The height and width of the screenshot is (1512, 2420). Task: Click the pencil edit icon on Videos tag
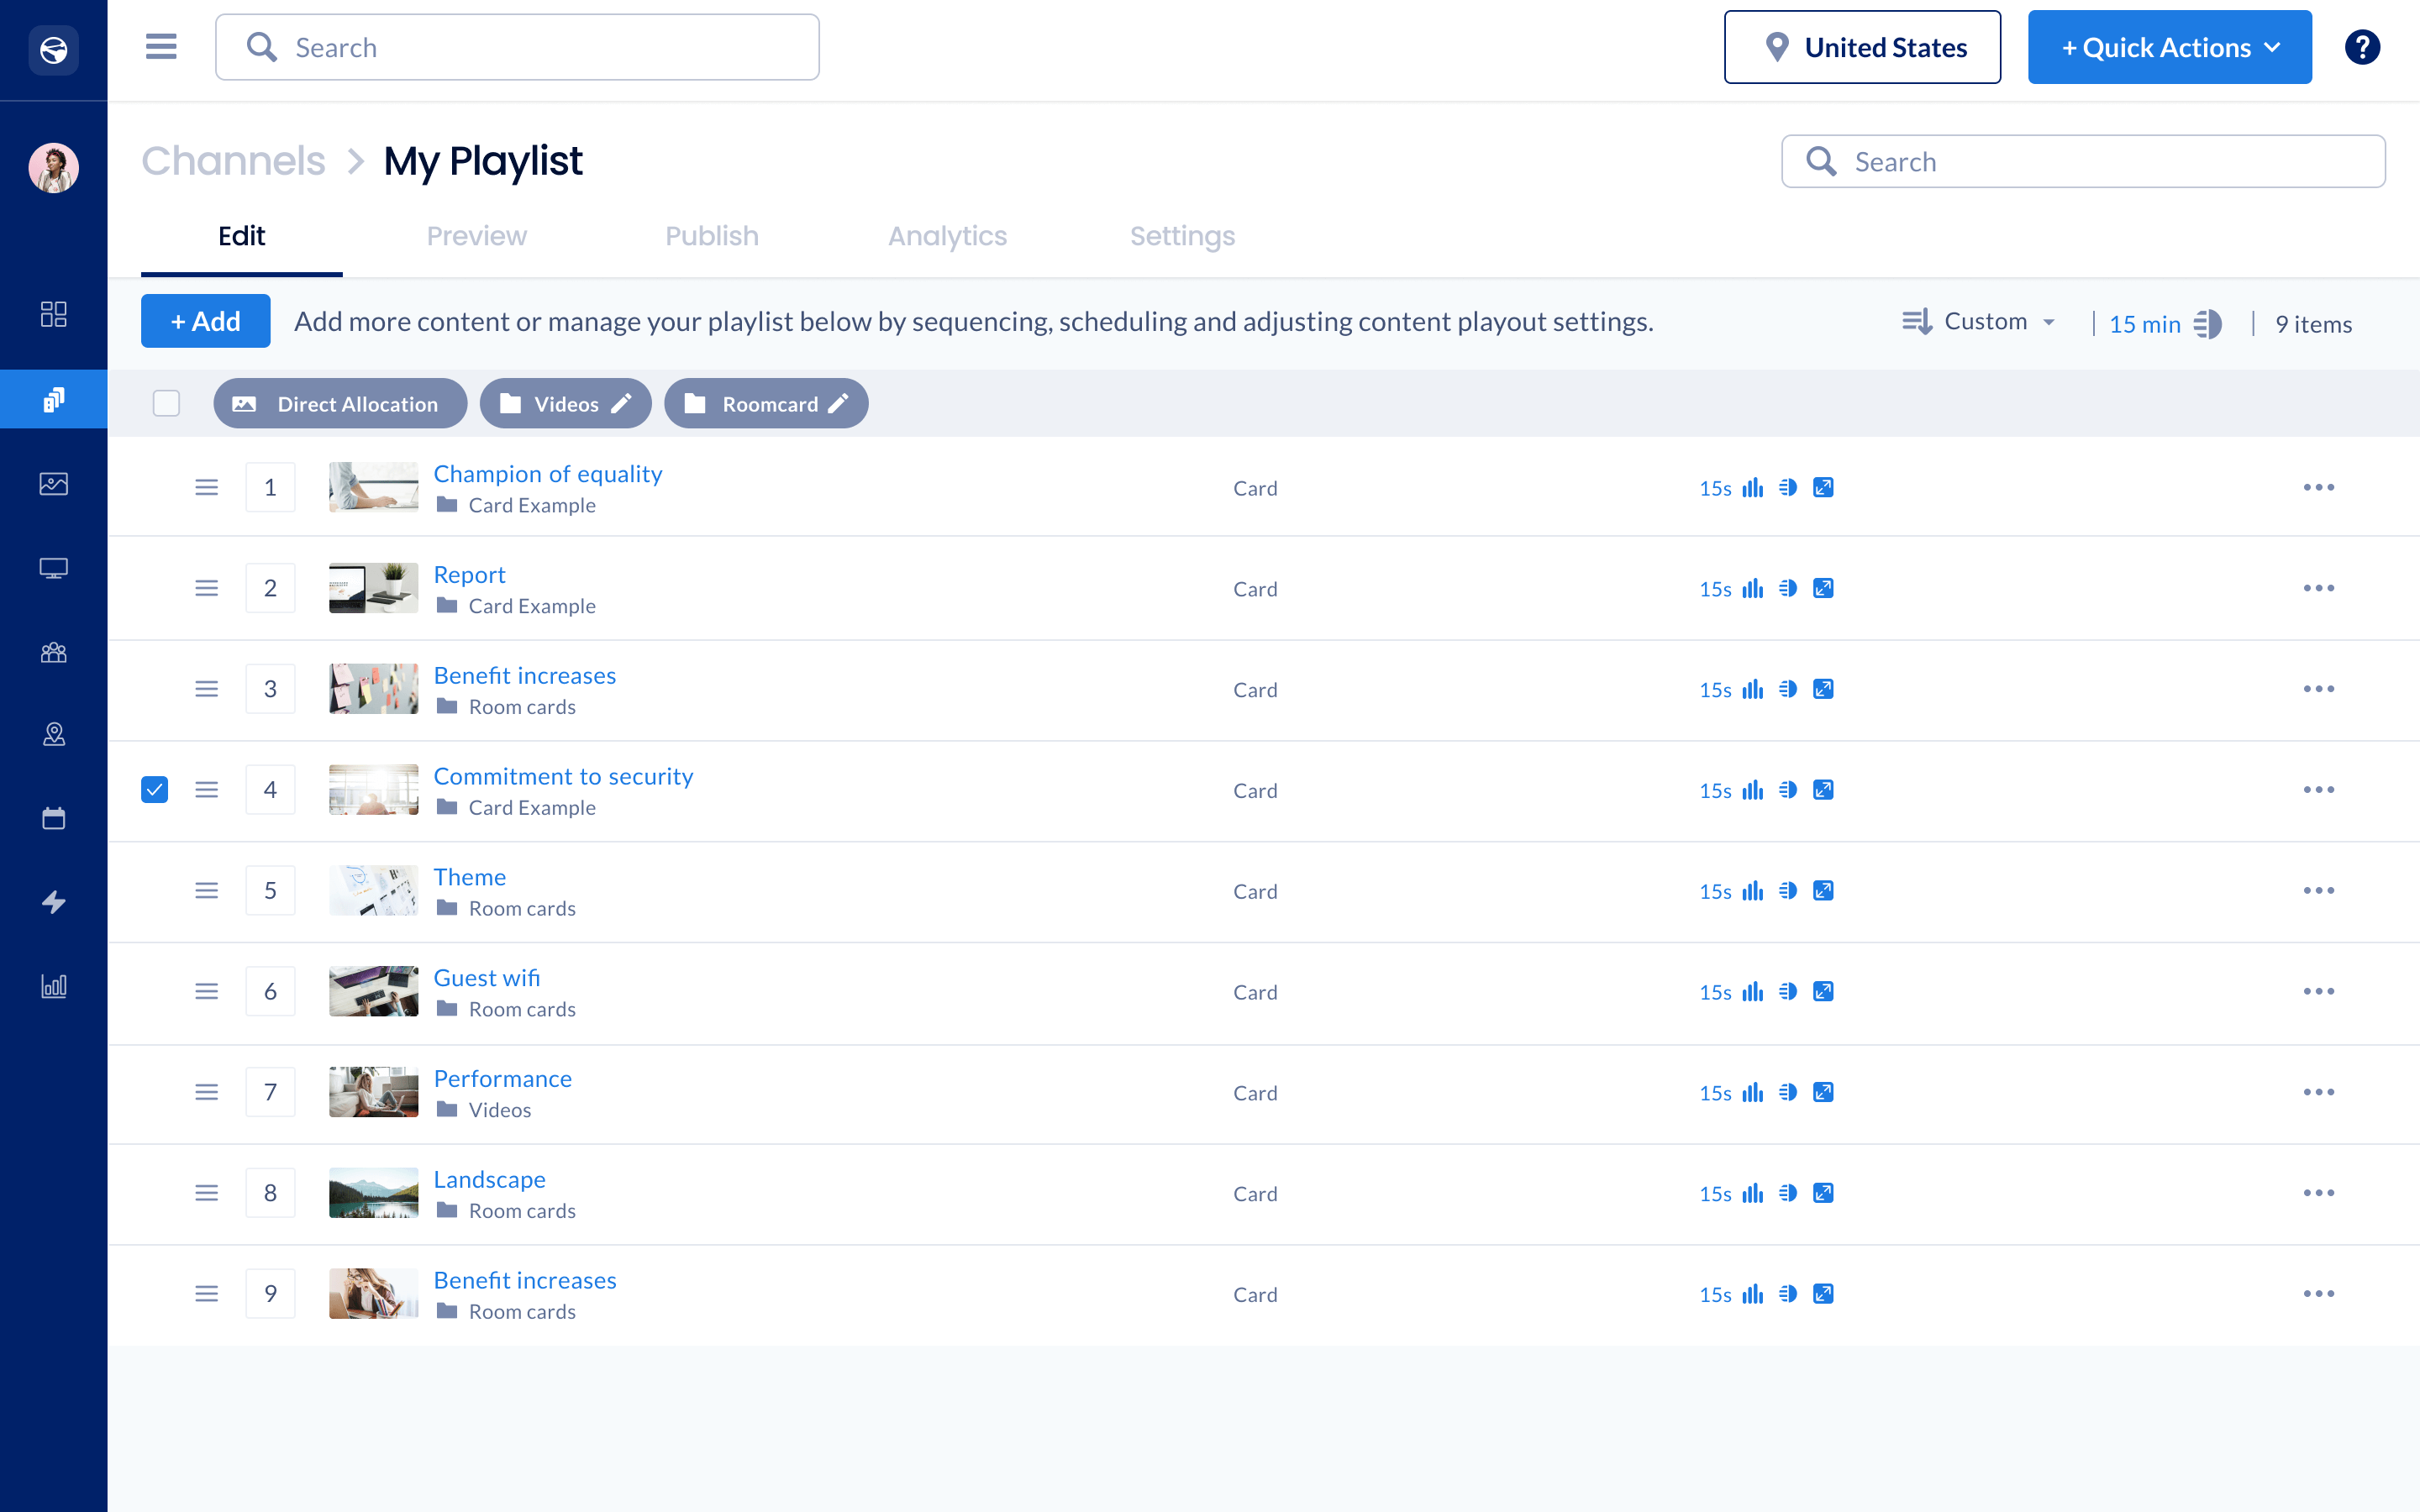tap(622, 404)
